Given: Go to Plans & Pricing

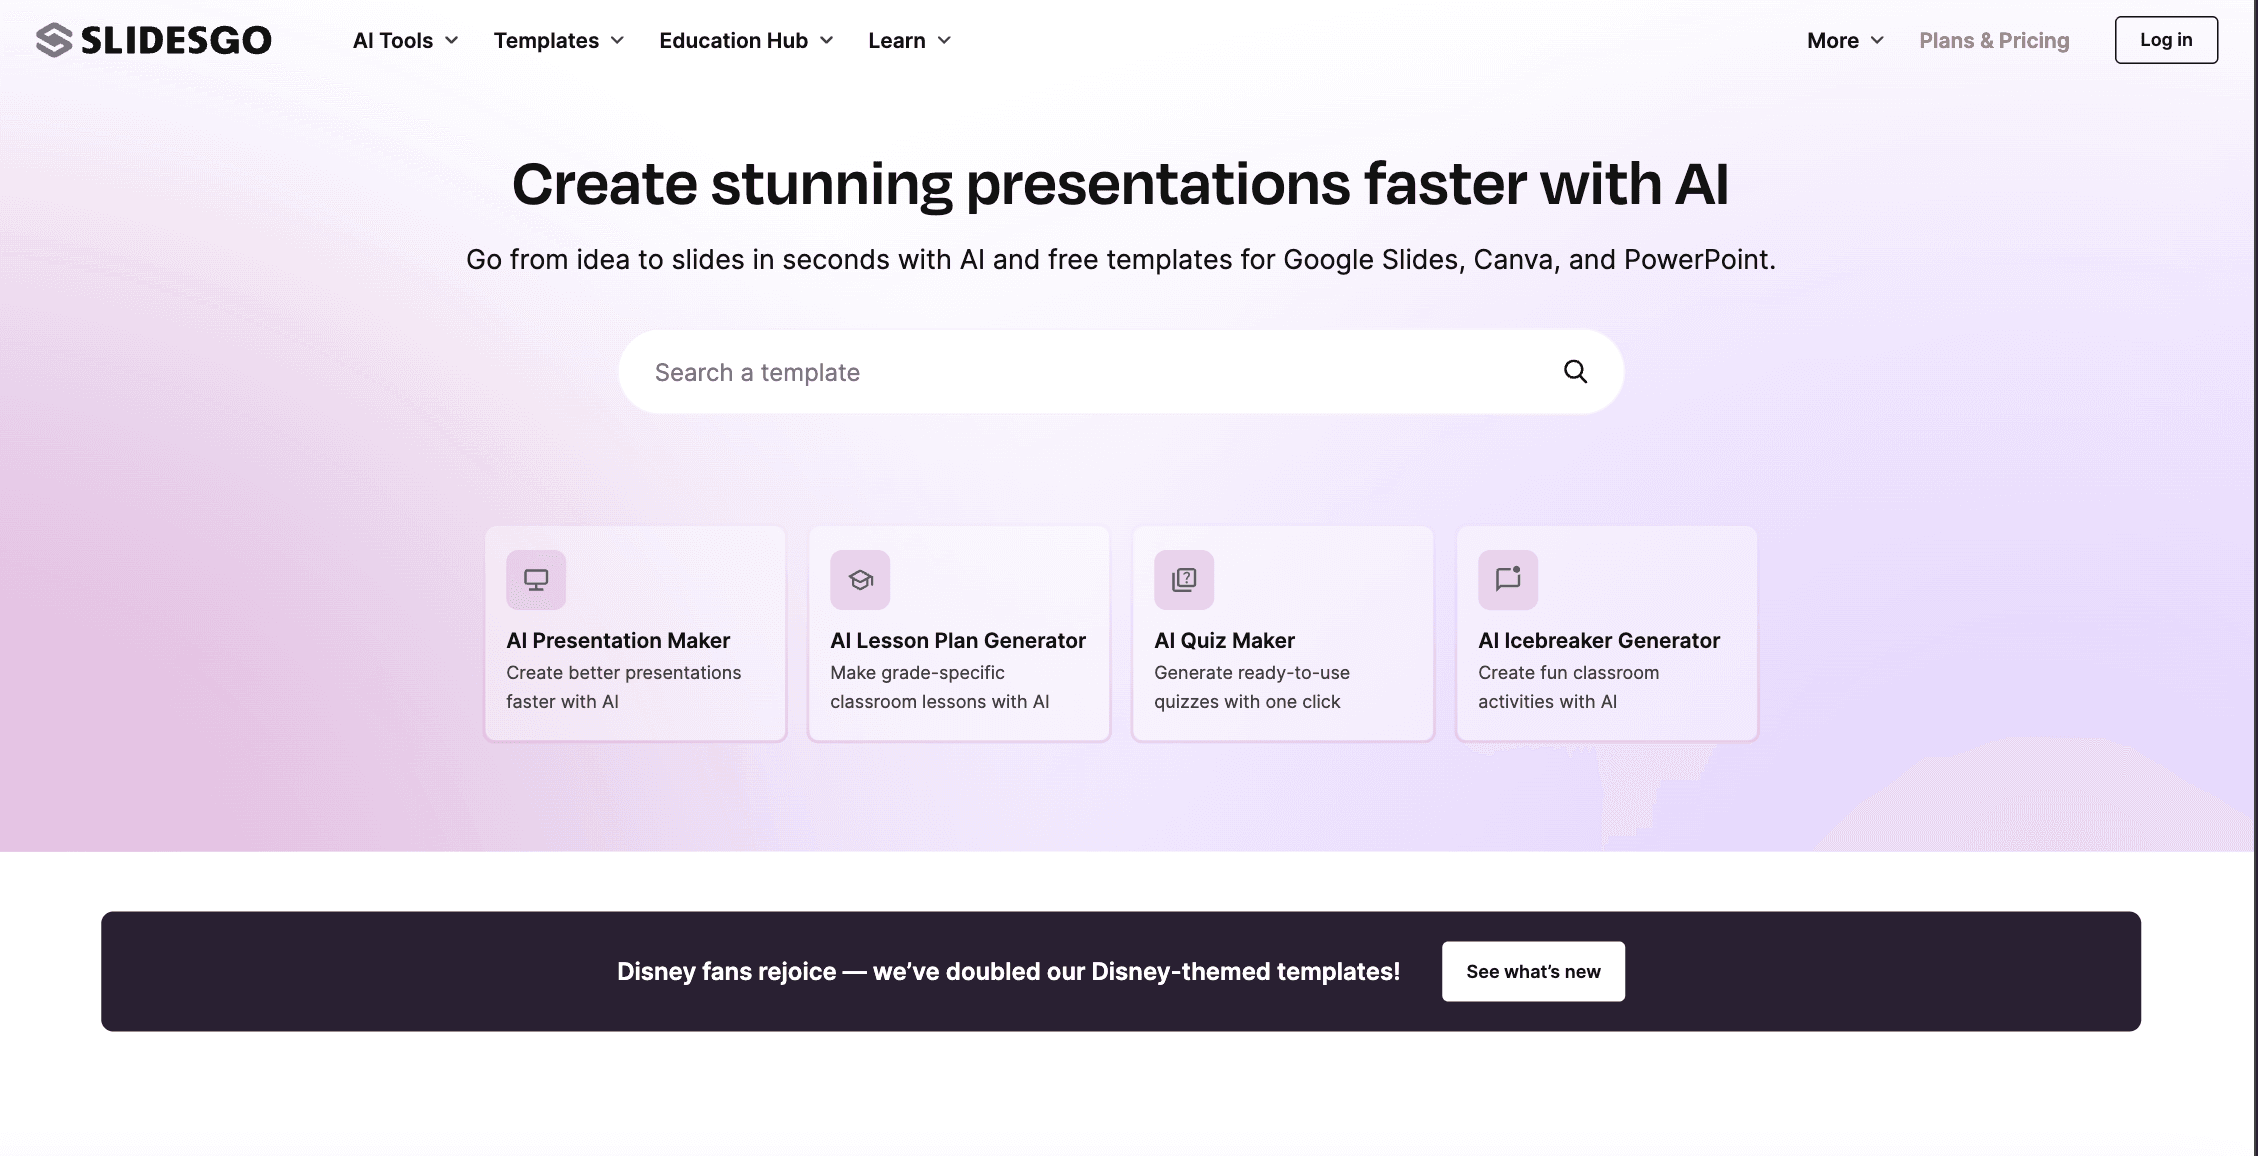Looking at the screenshot, I should (x=1994, y=41).
